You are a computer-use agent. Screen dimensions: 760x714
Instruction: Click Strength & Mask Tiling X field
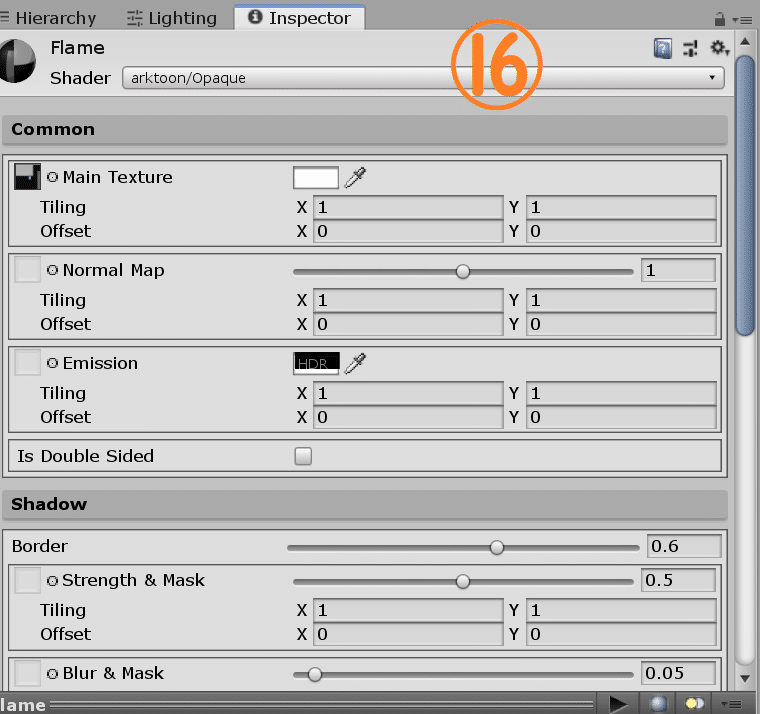(409, 610)
